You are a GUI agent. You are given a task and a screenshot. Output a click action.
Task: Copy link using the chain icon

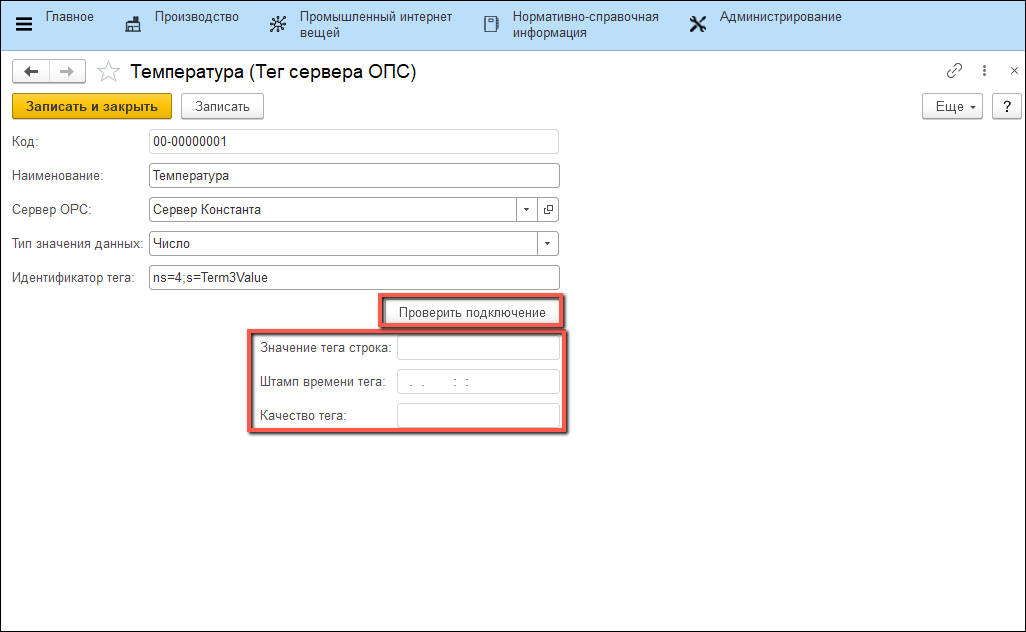[x=954, y=71]
